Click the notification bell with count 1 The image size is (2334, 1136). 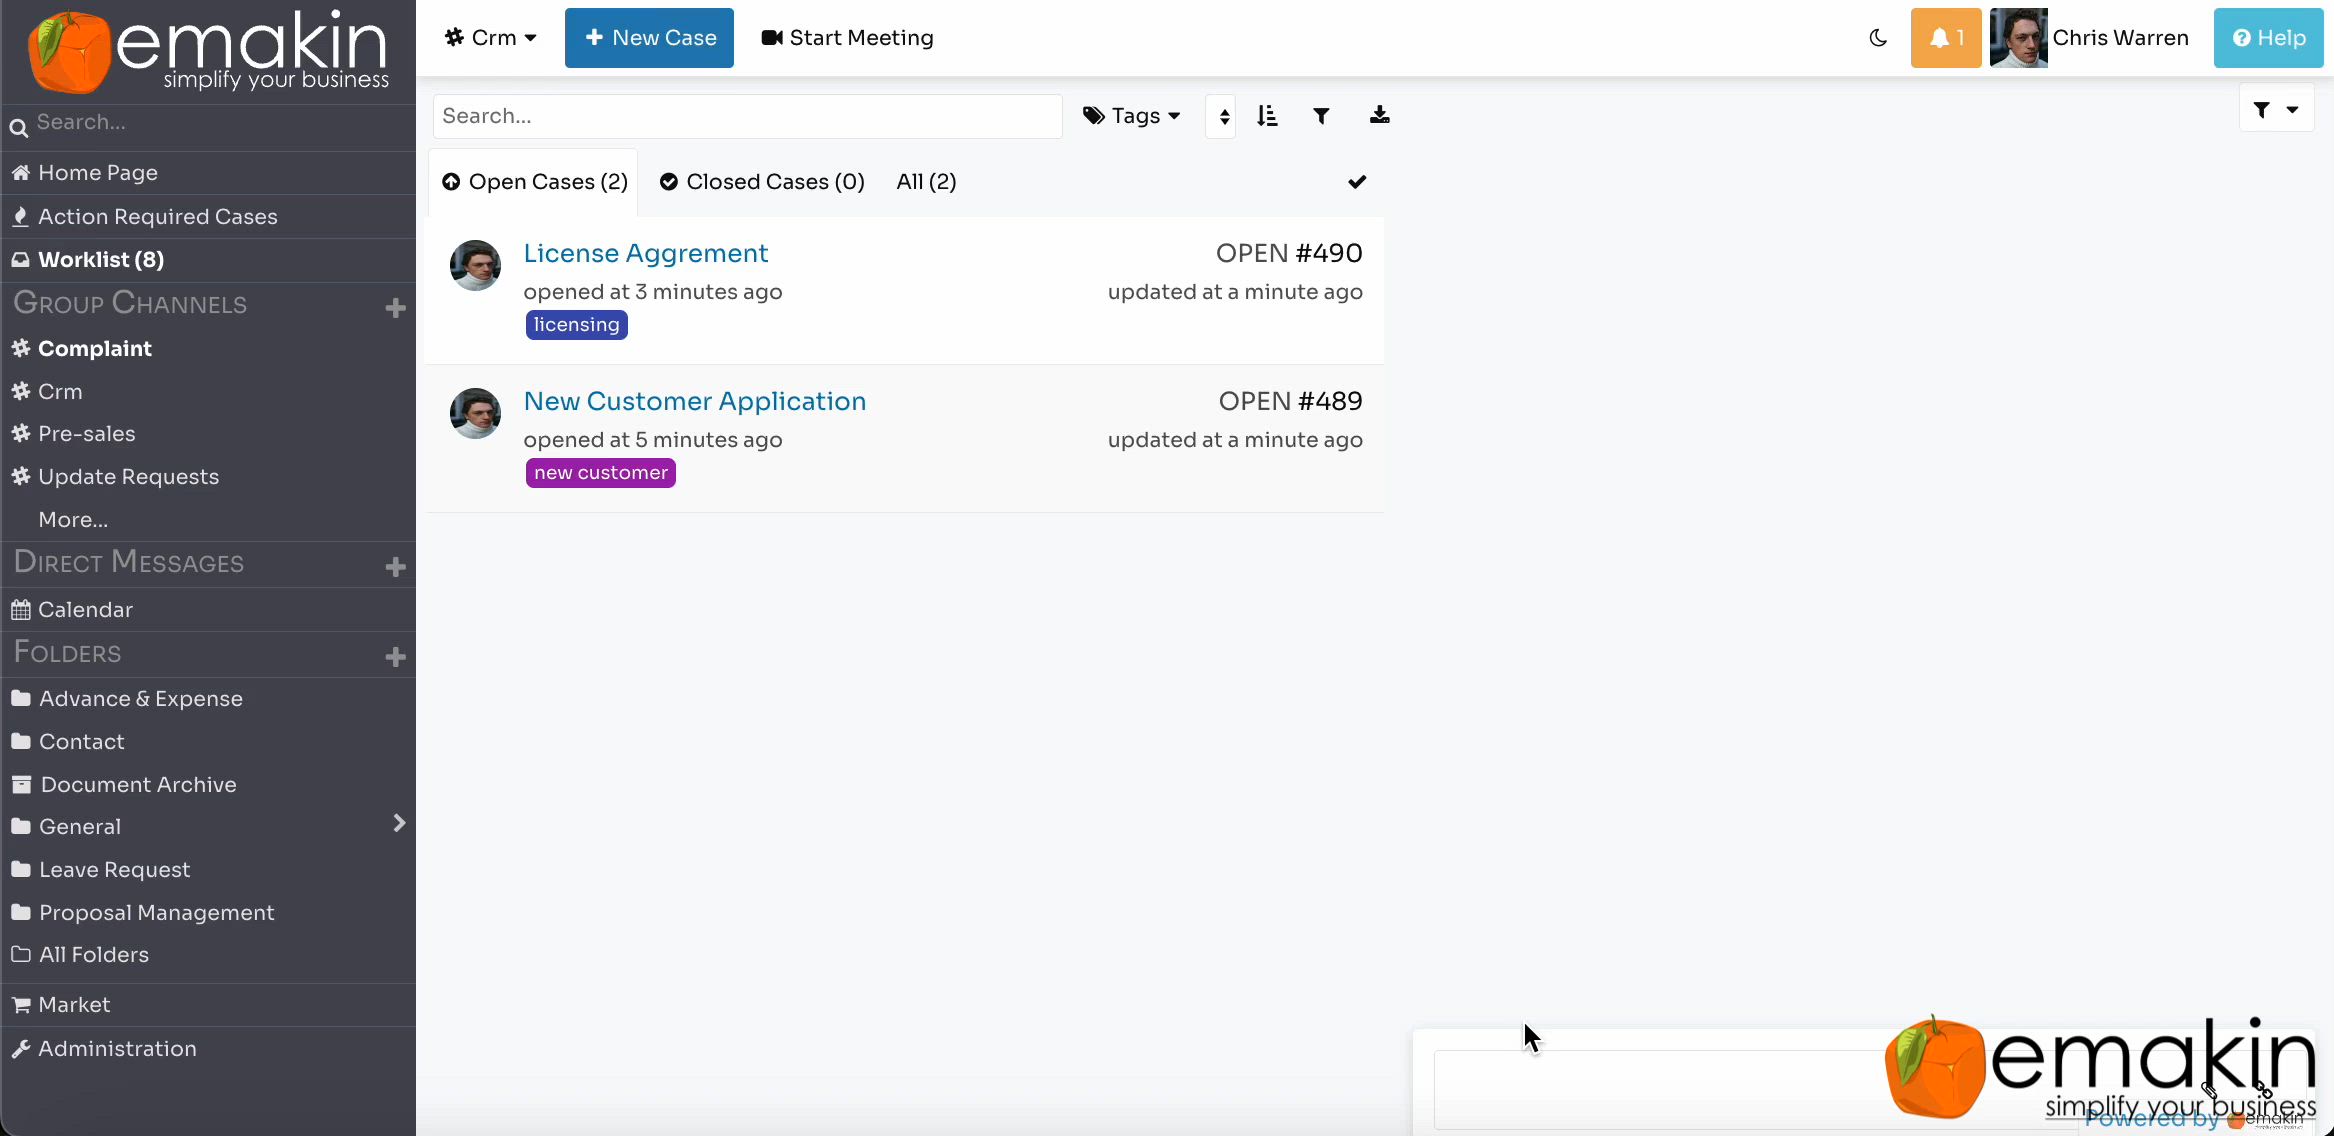coord(1945,38)
